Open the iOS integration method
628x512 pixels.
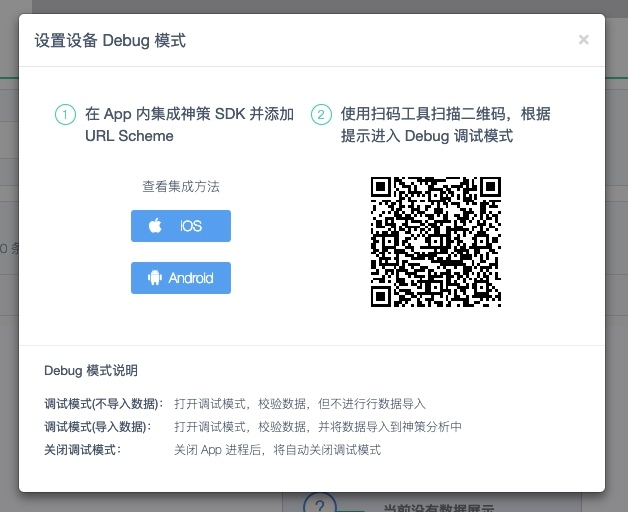click(181, 226)
